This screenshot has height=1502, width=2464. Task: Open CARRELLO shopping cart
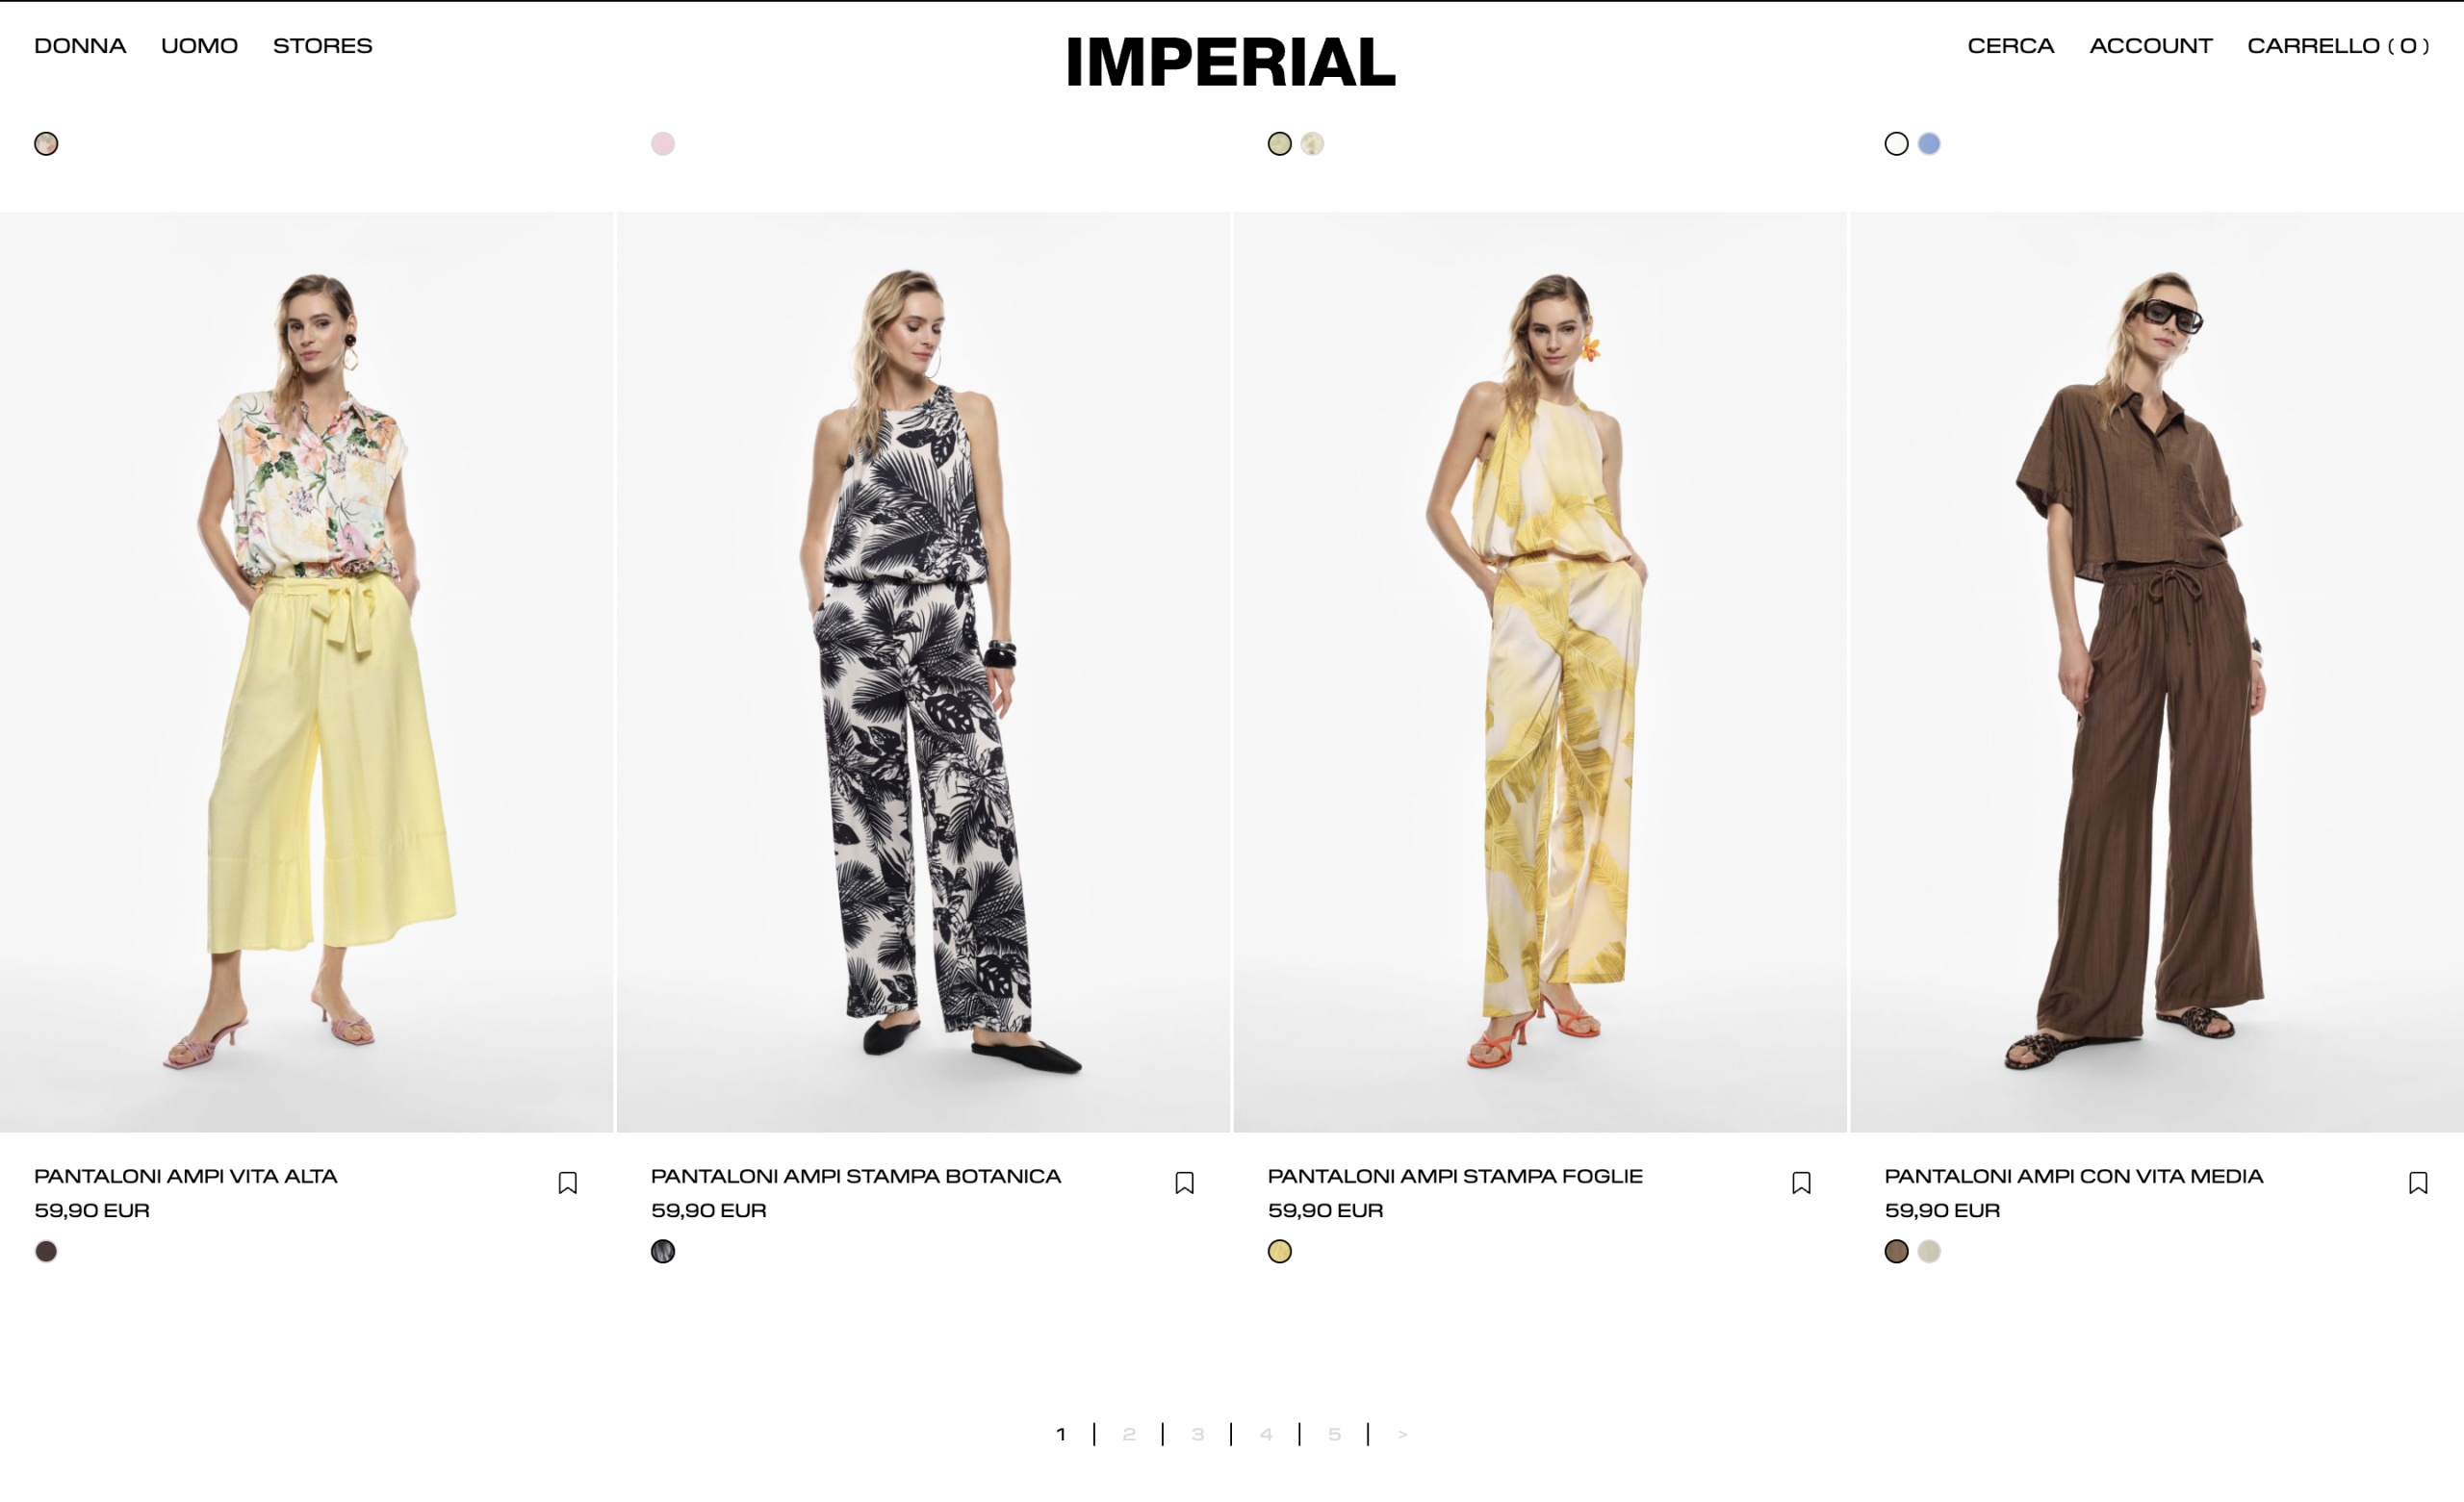coord(2338,46)
